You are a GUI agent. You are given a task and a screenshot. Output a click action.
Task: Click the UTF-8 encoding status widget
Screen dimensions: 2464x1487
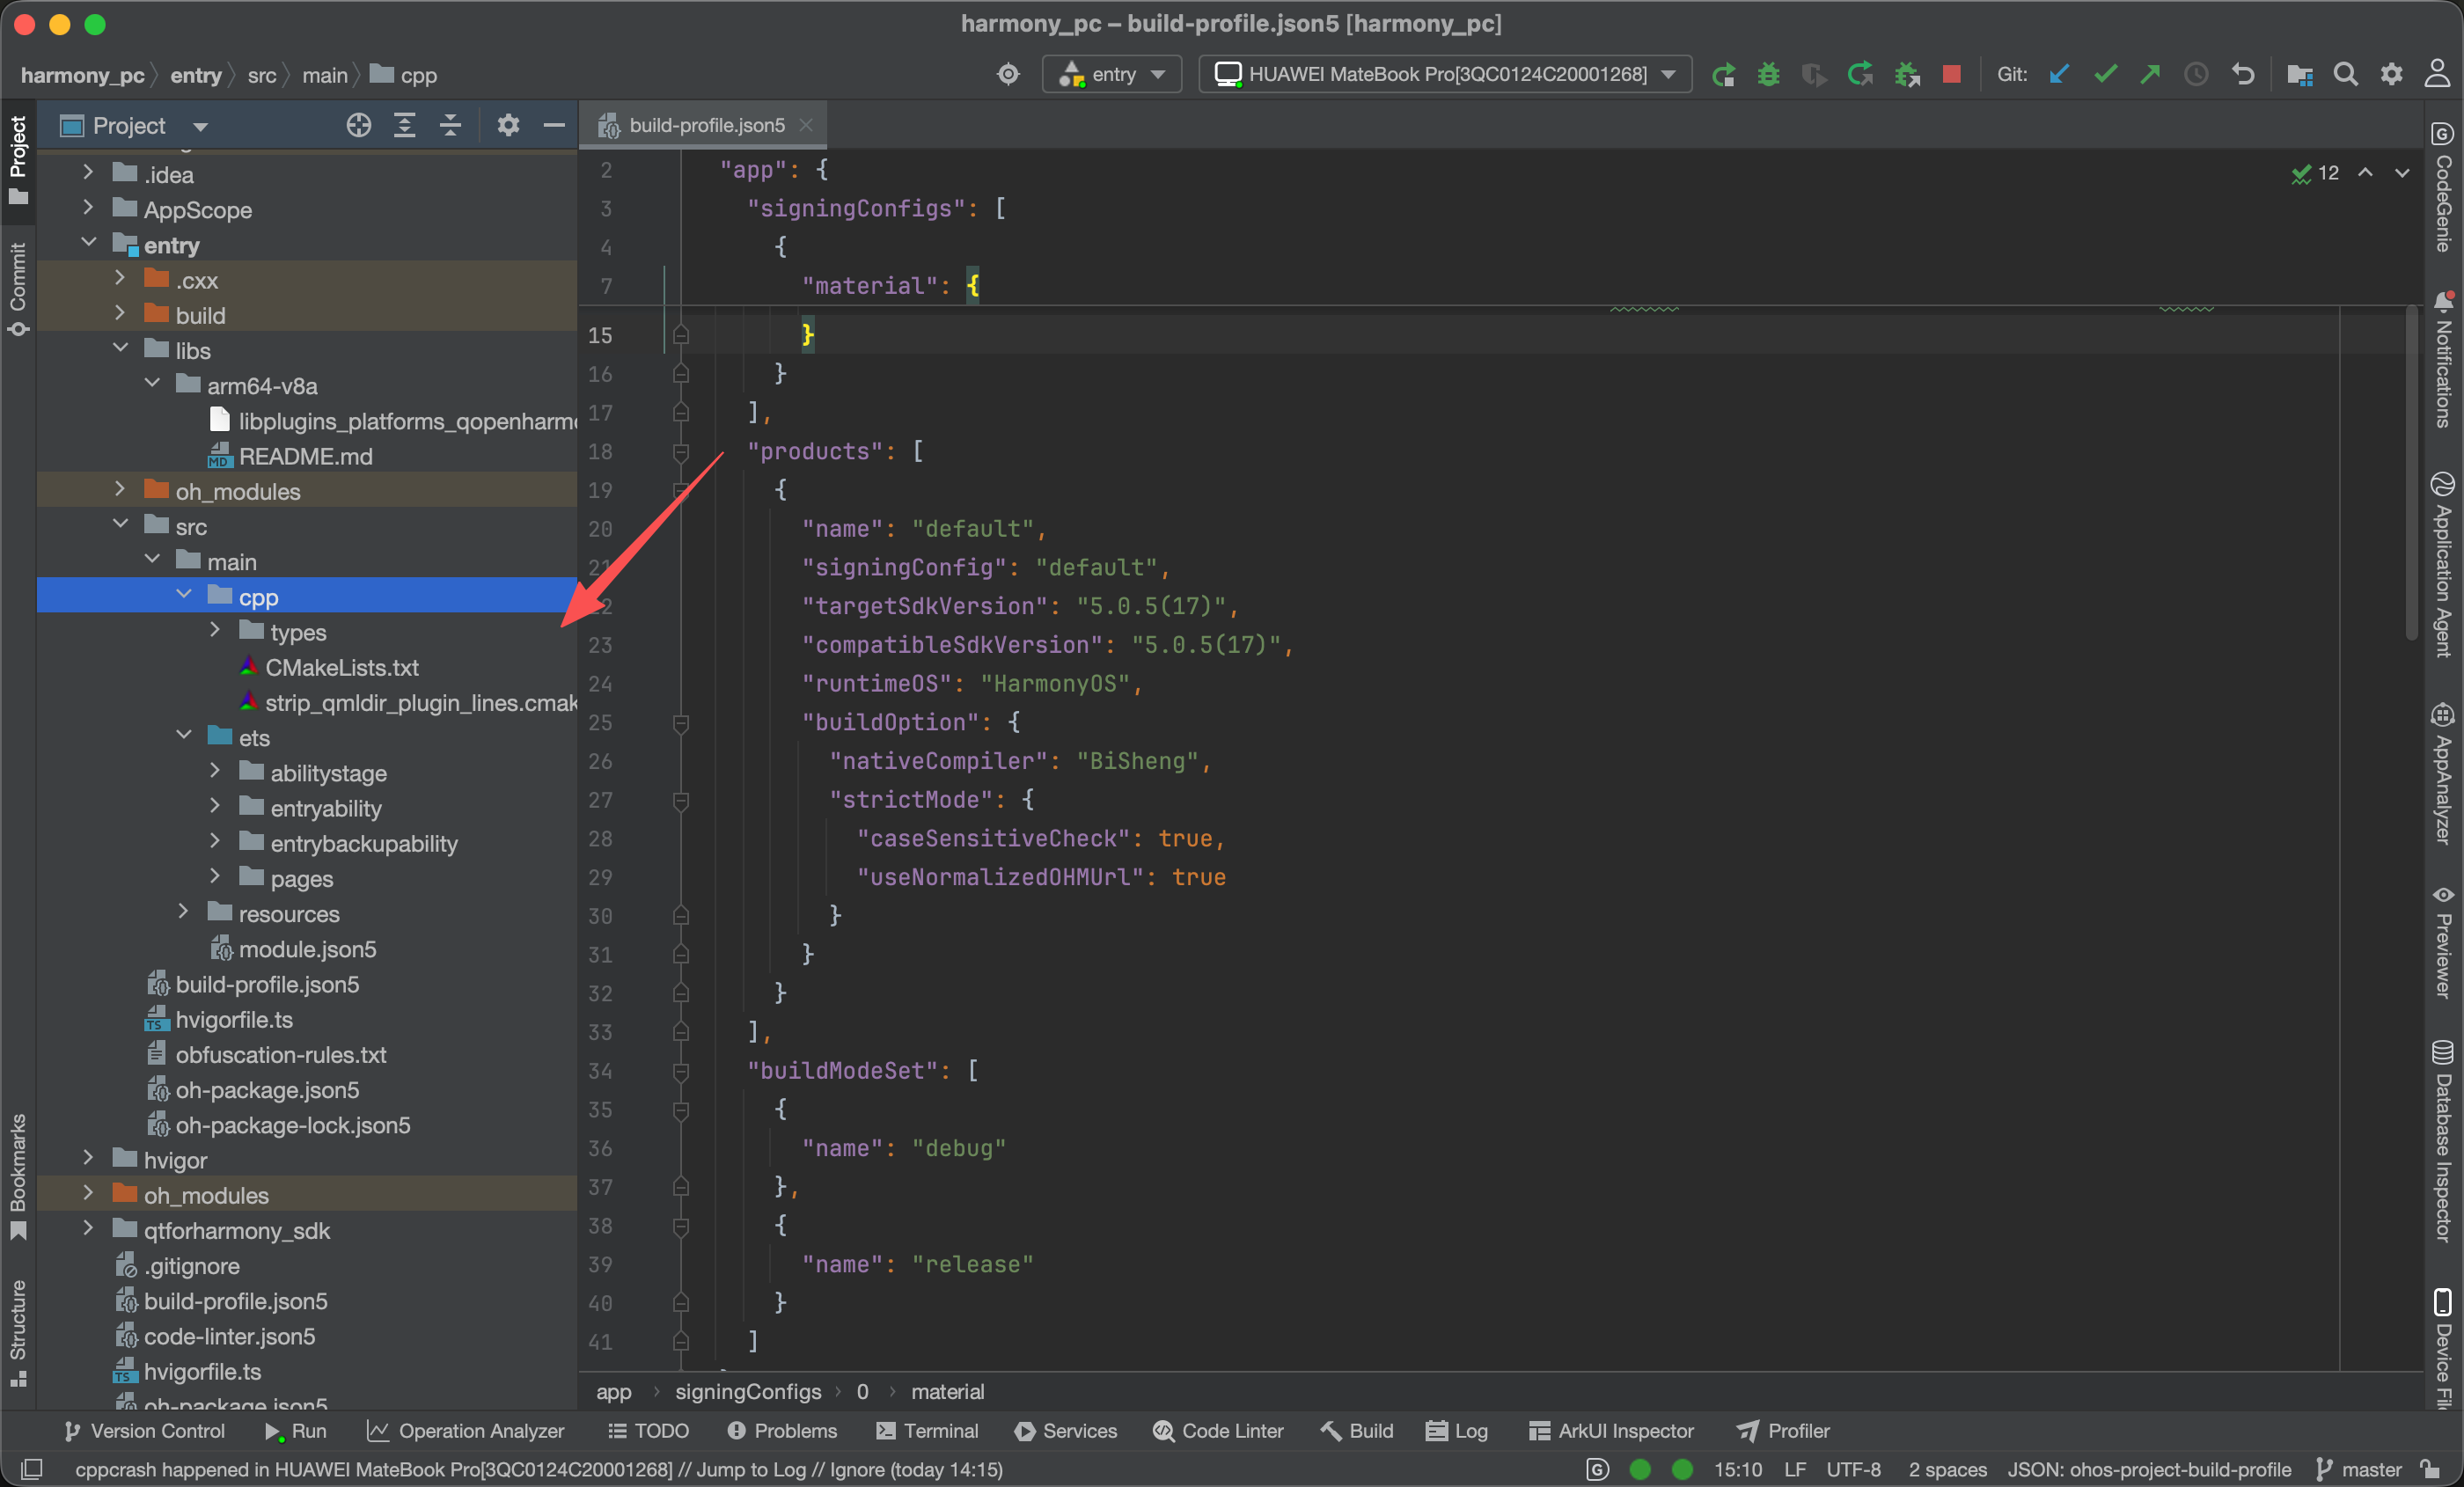click(1853, 1469)
